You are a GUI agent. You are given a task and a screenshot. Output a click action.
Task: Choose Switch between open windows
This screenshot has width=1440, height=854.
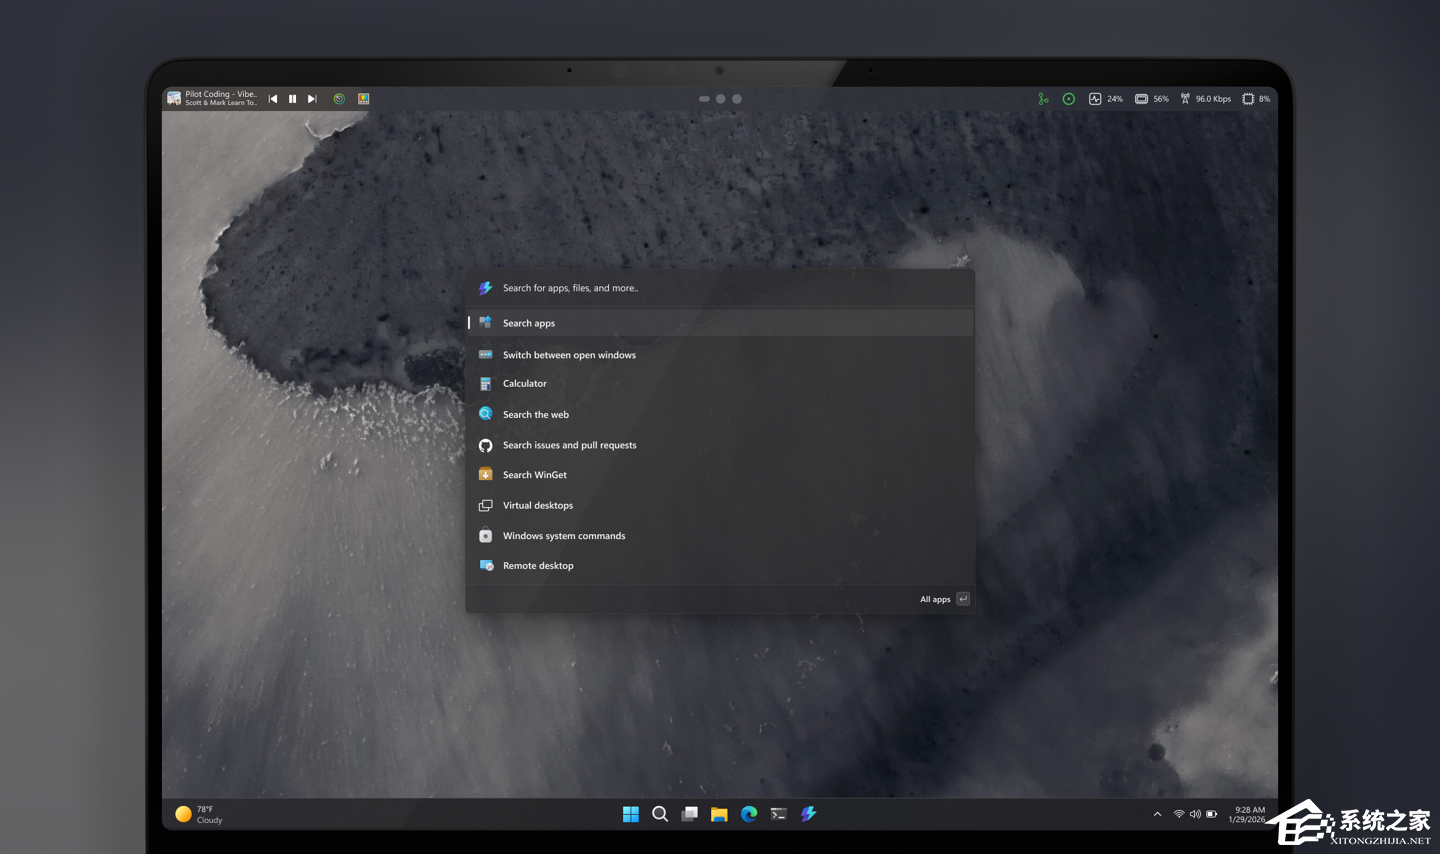tap(720, 355)
